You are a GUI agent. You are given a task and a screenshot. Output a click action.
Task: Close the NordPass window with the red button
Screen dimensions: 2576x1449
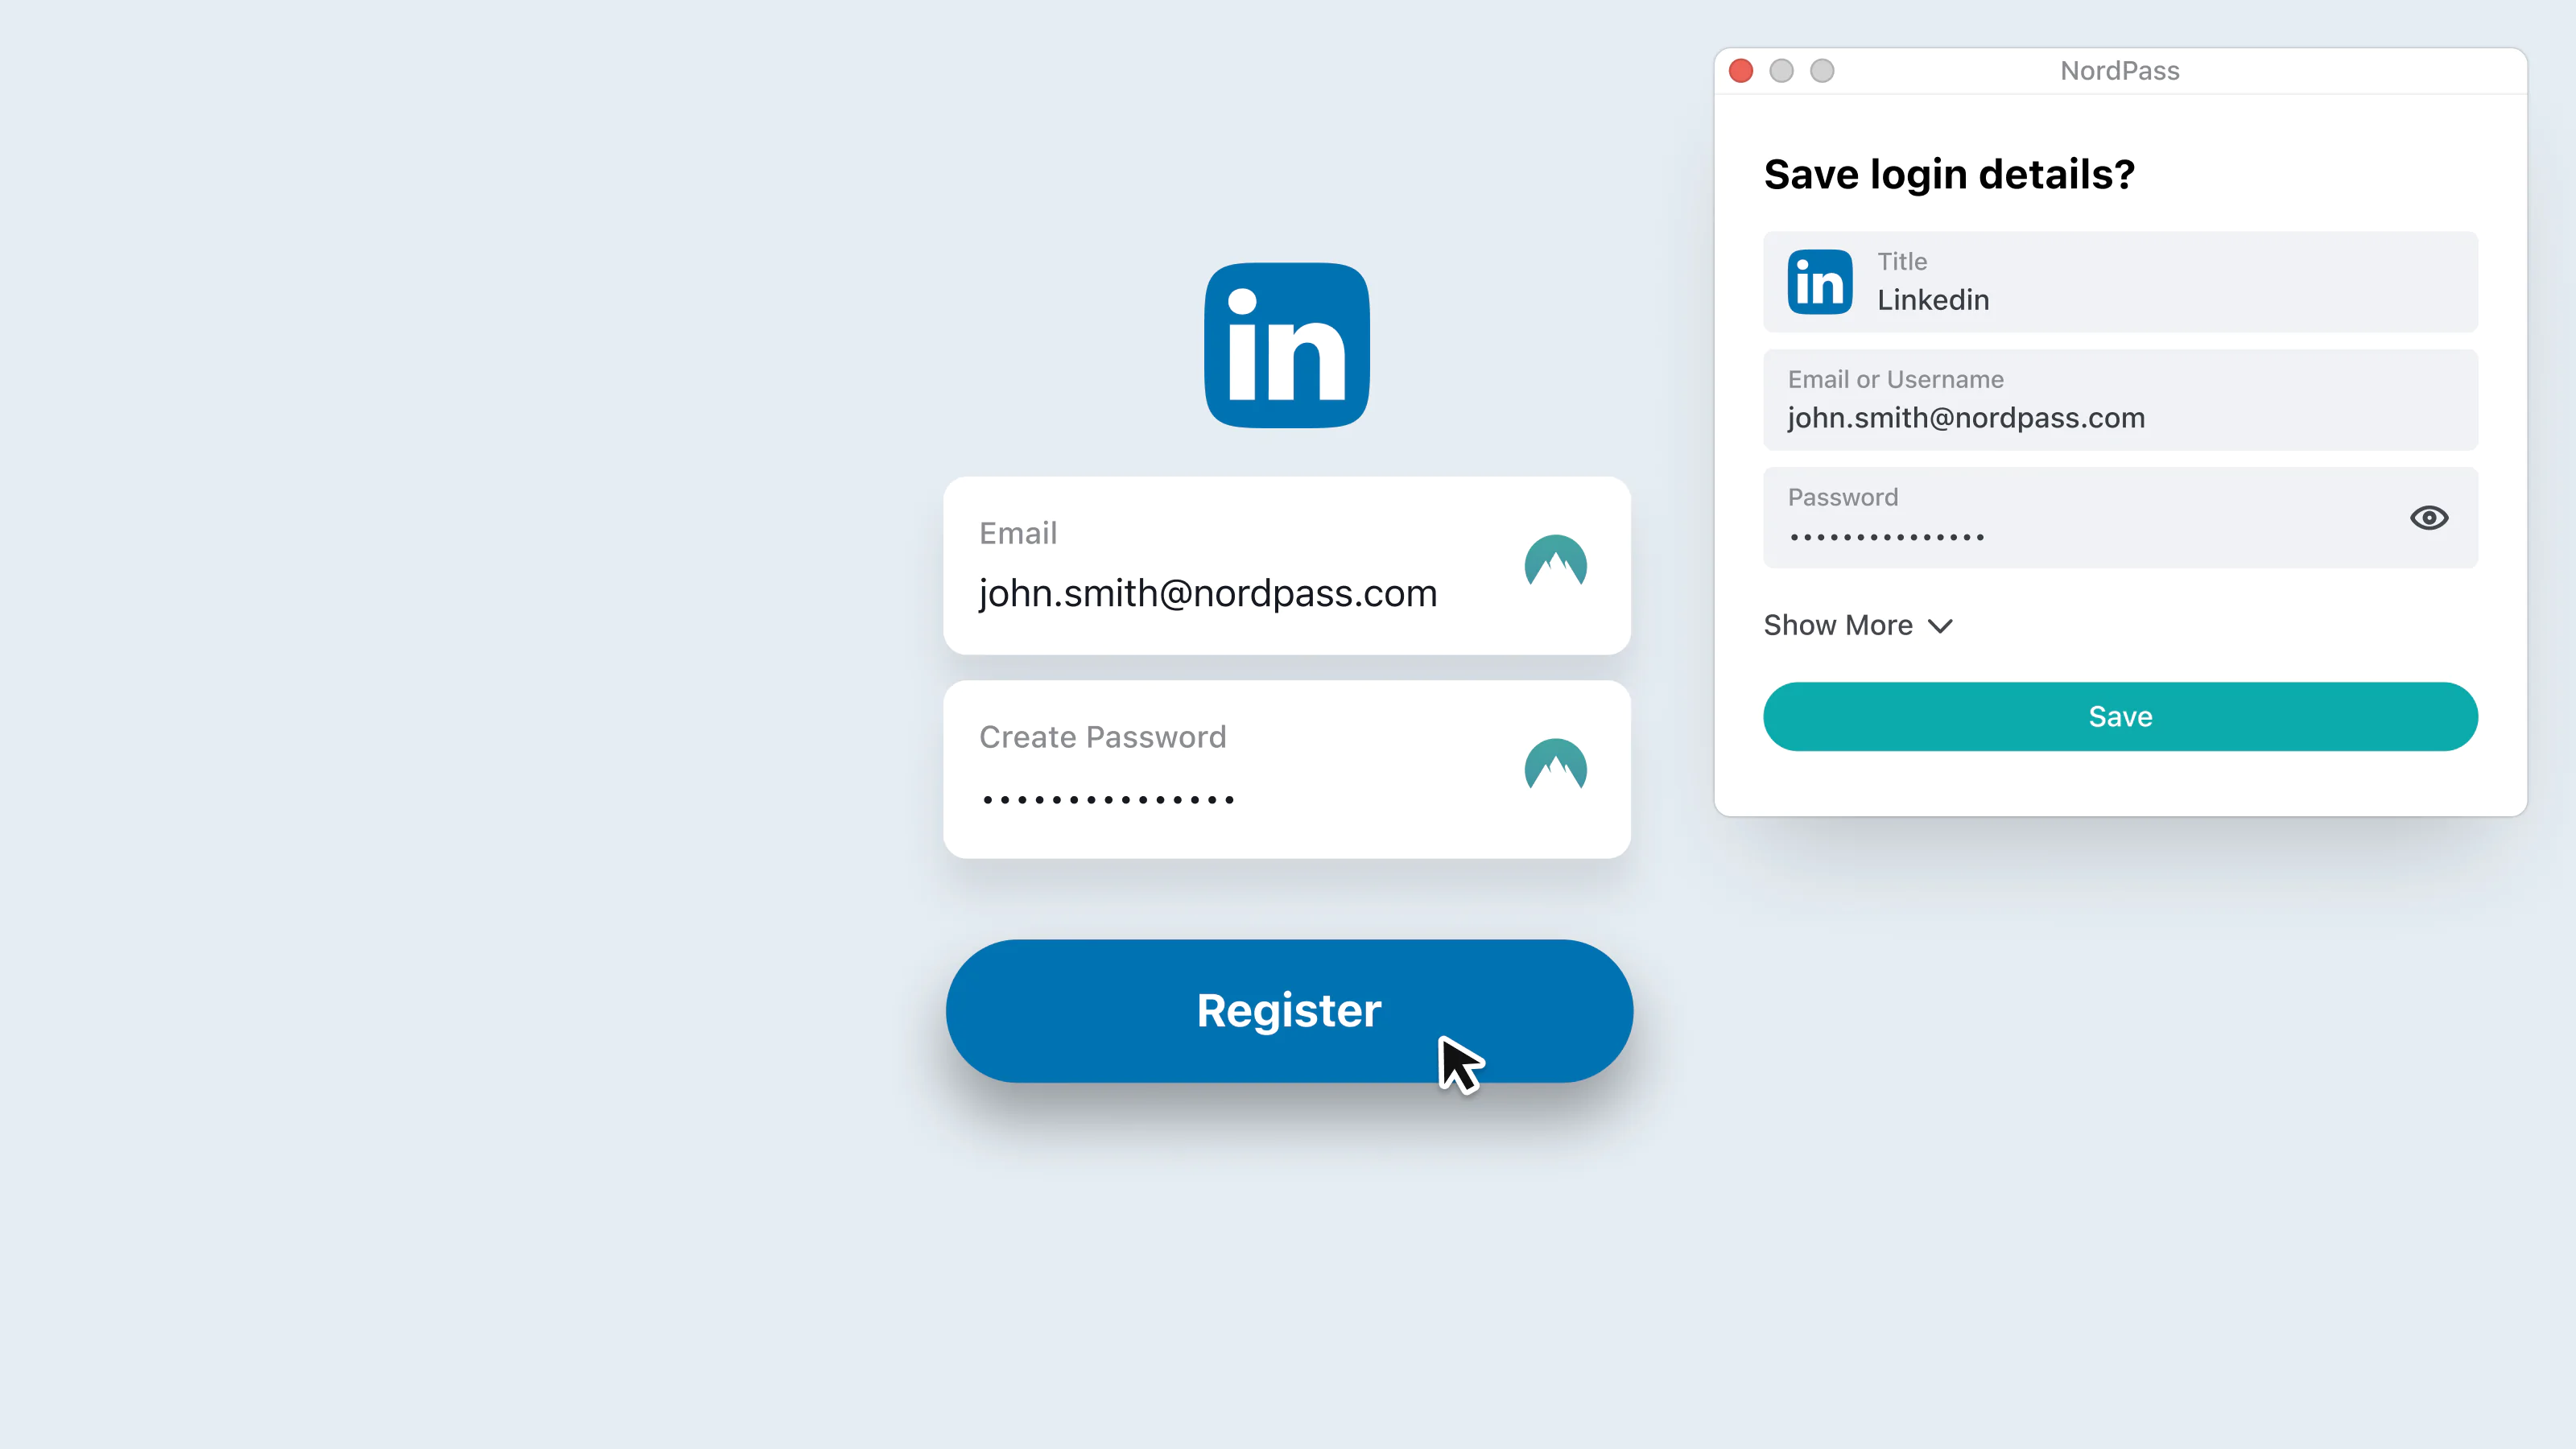[x=1741, y=71]
